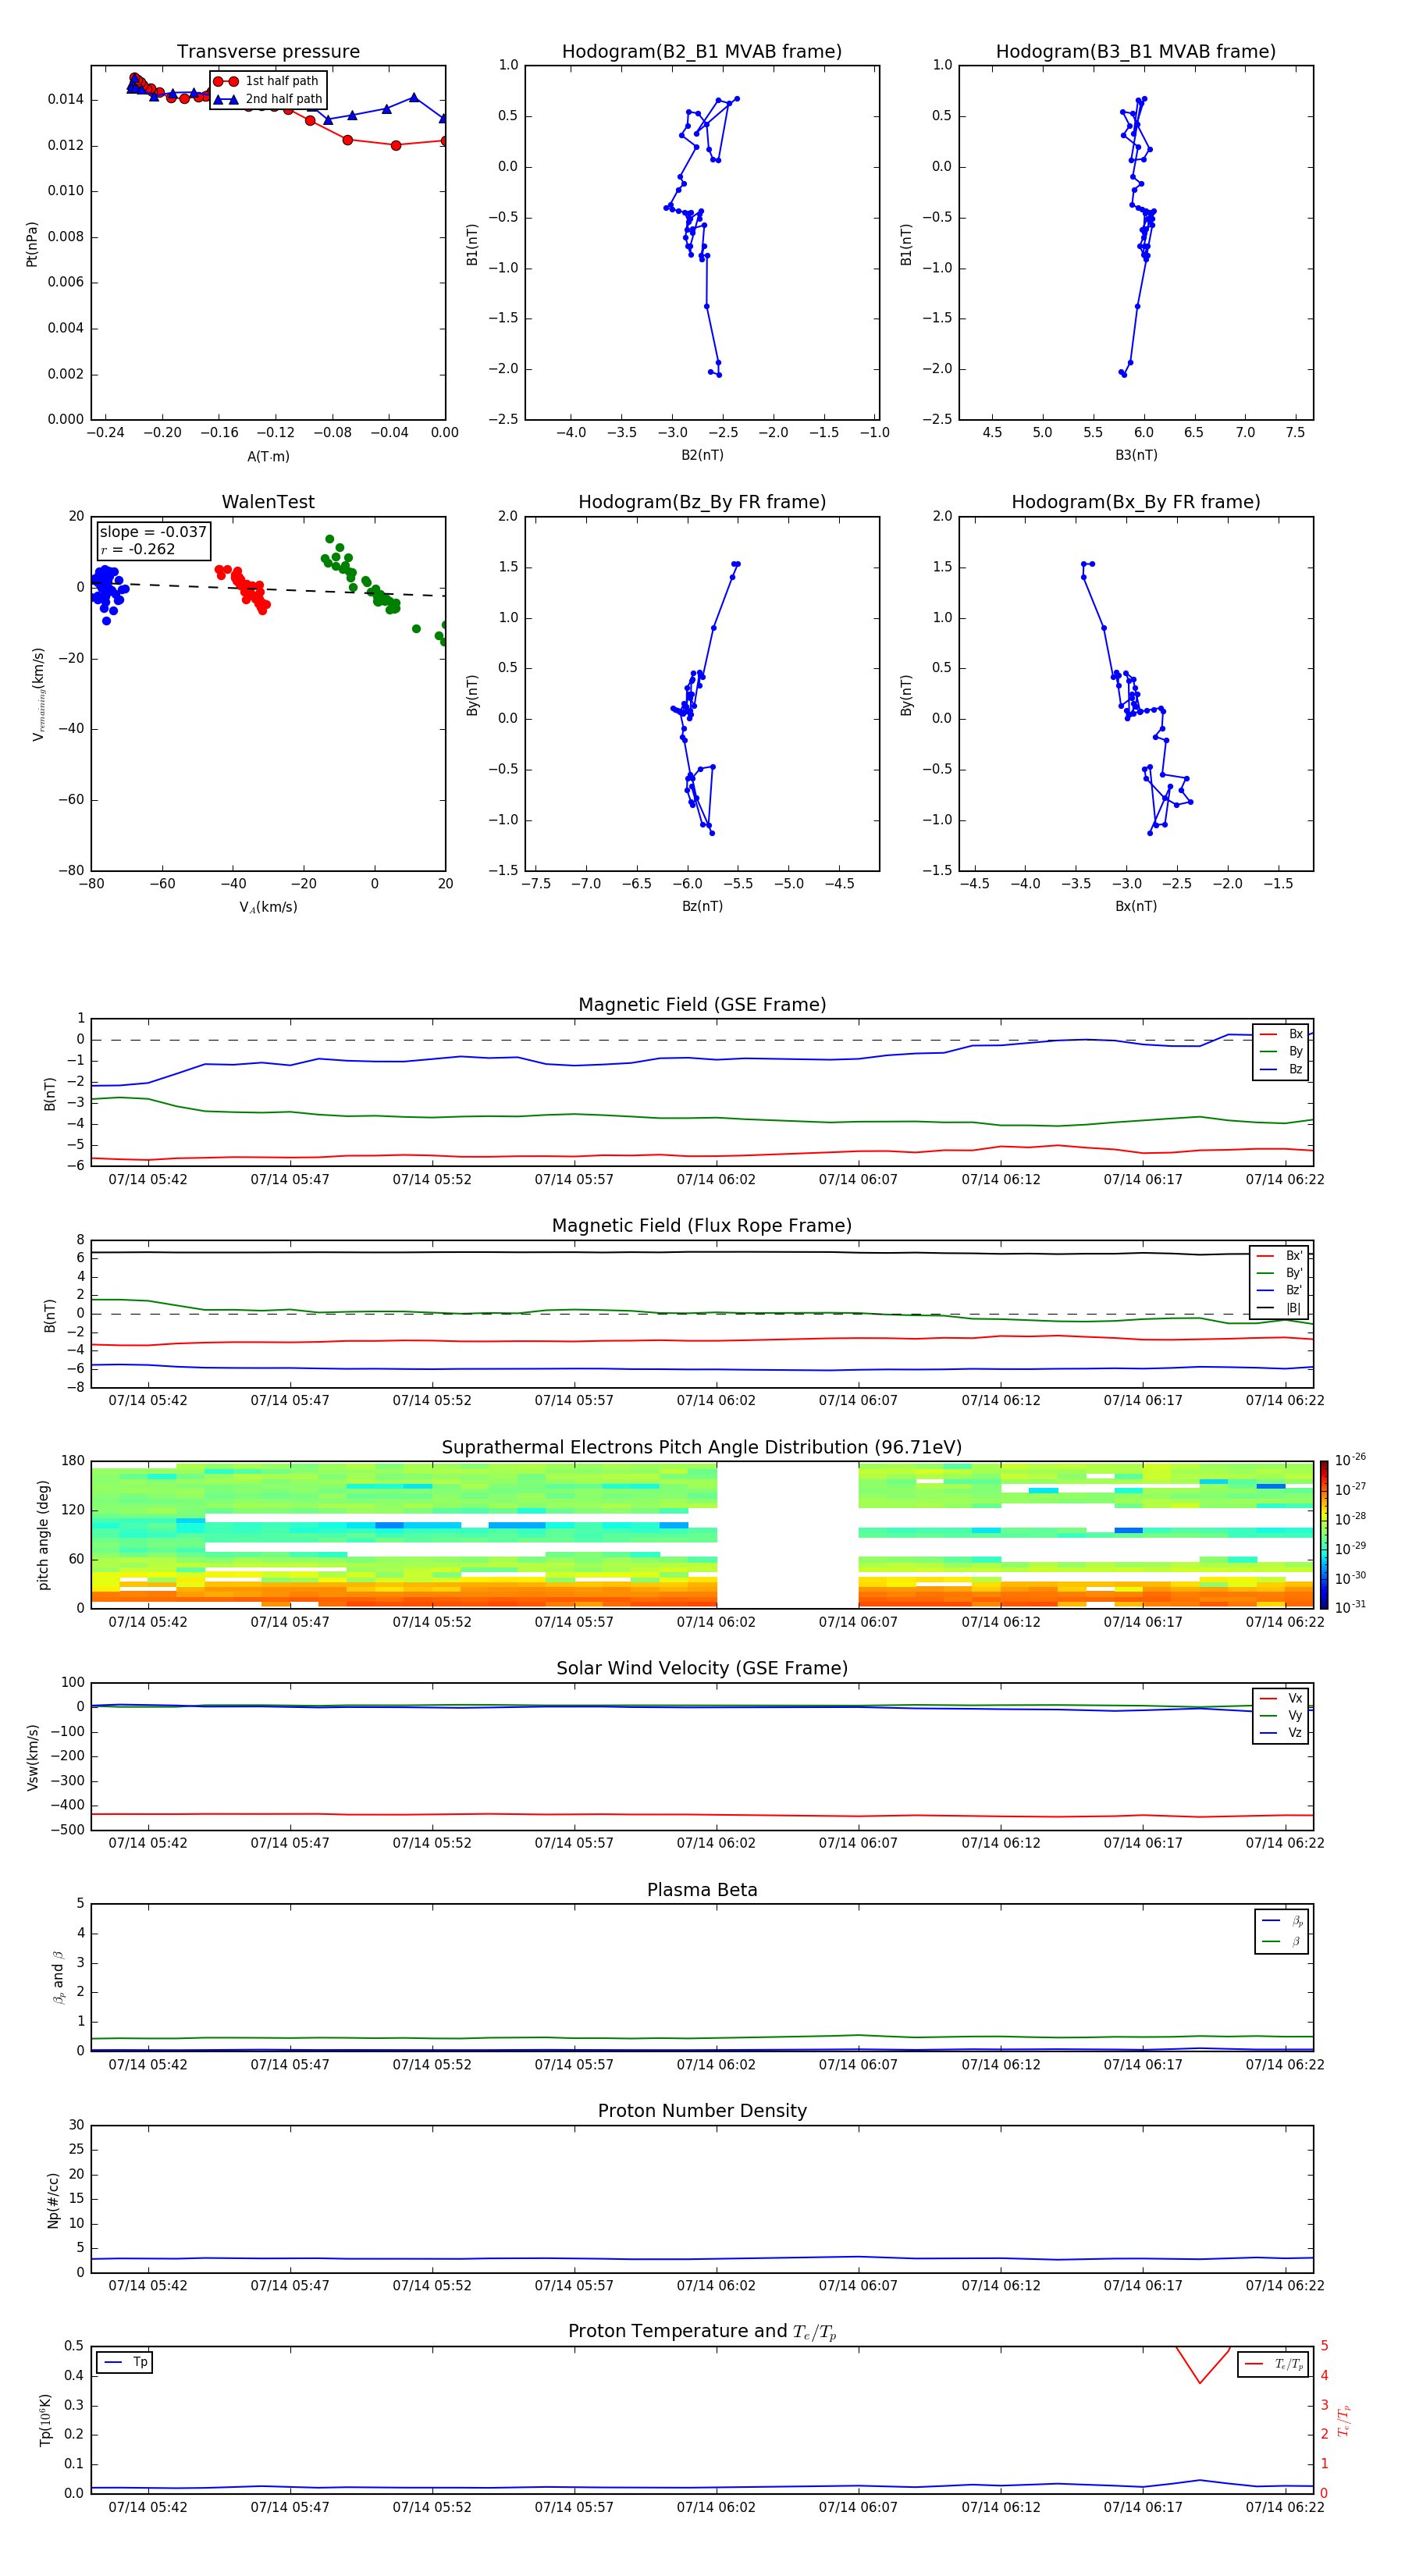Click the "Bz(nT)" x-axis label
1405x2576 pixels.
point(702,906)
